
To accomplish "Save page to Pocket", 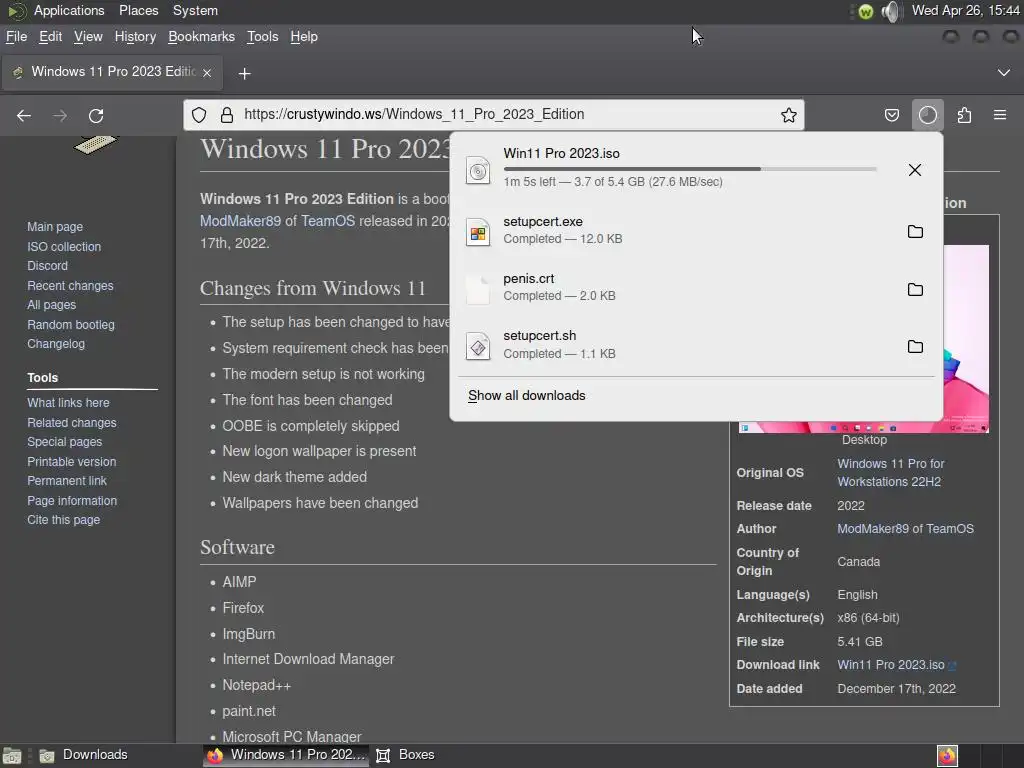I will (x=891, y=116).
